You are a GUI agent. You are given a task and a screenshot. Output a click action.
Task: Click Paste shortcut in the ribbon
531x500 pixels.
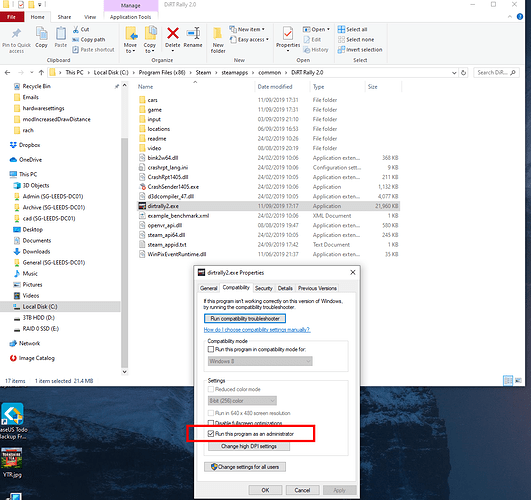(93, 50)
